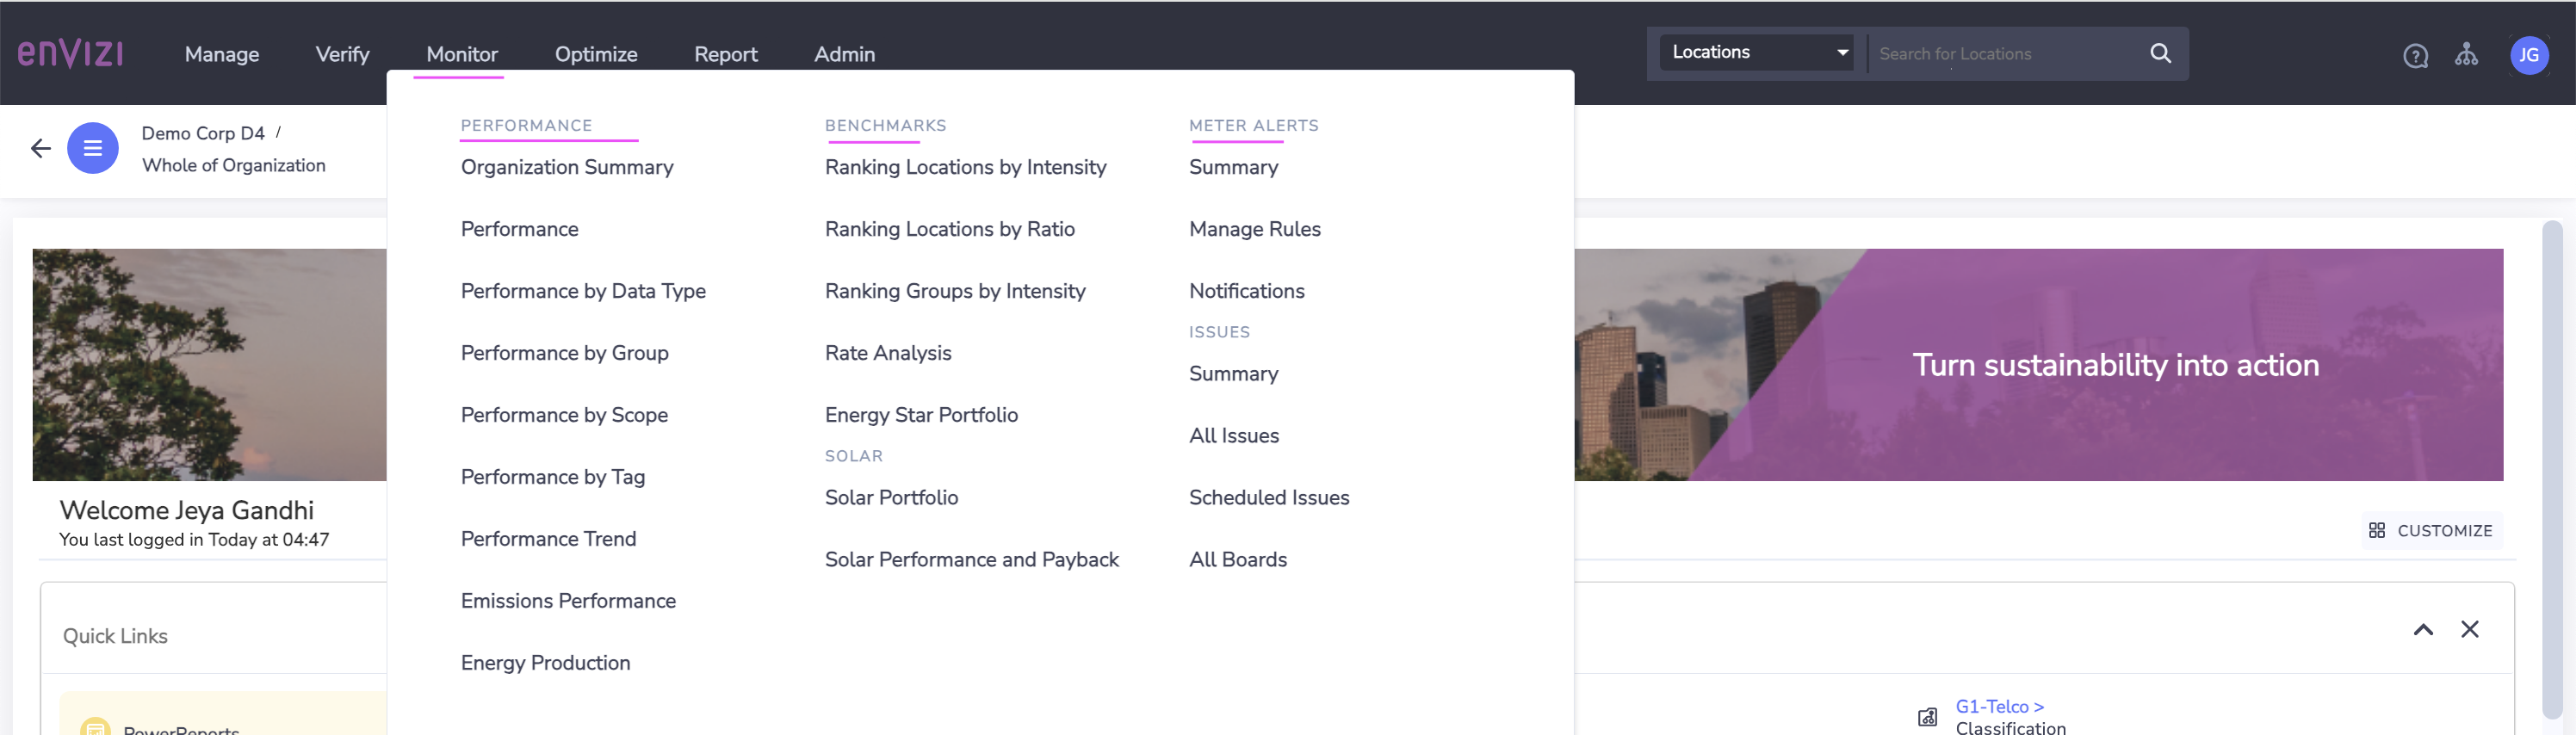Open the Locations dropdown

1756,53
